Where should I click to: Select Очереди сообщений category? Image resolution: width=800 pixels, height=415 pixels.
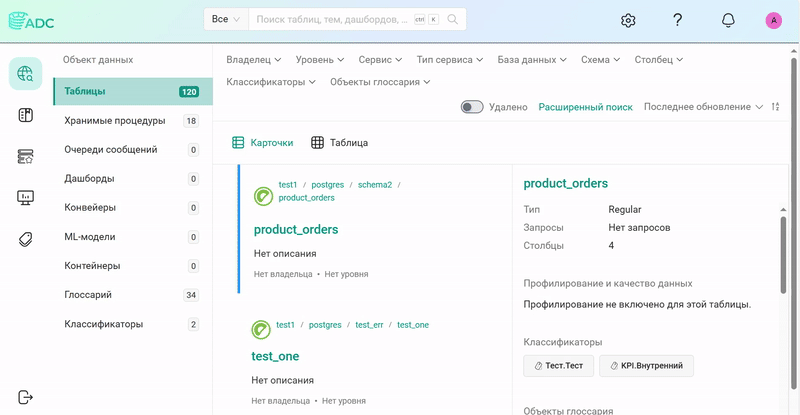(133, 150)
